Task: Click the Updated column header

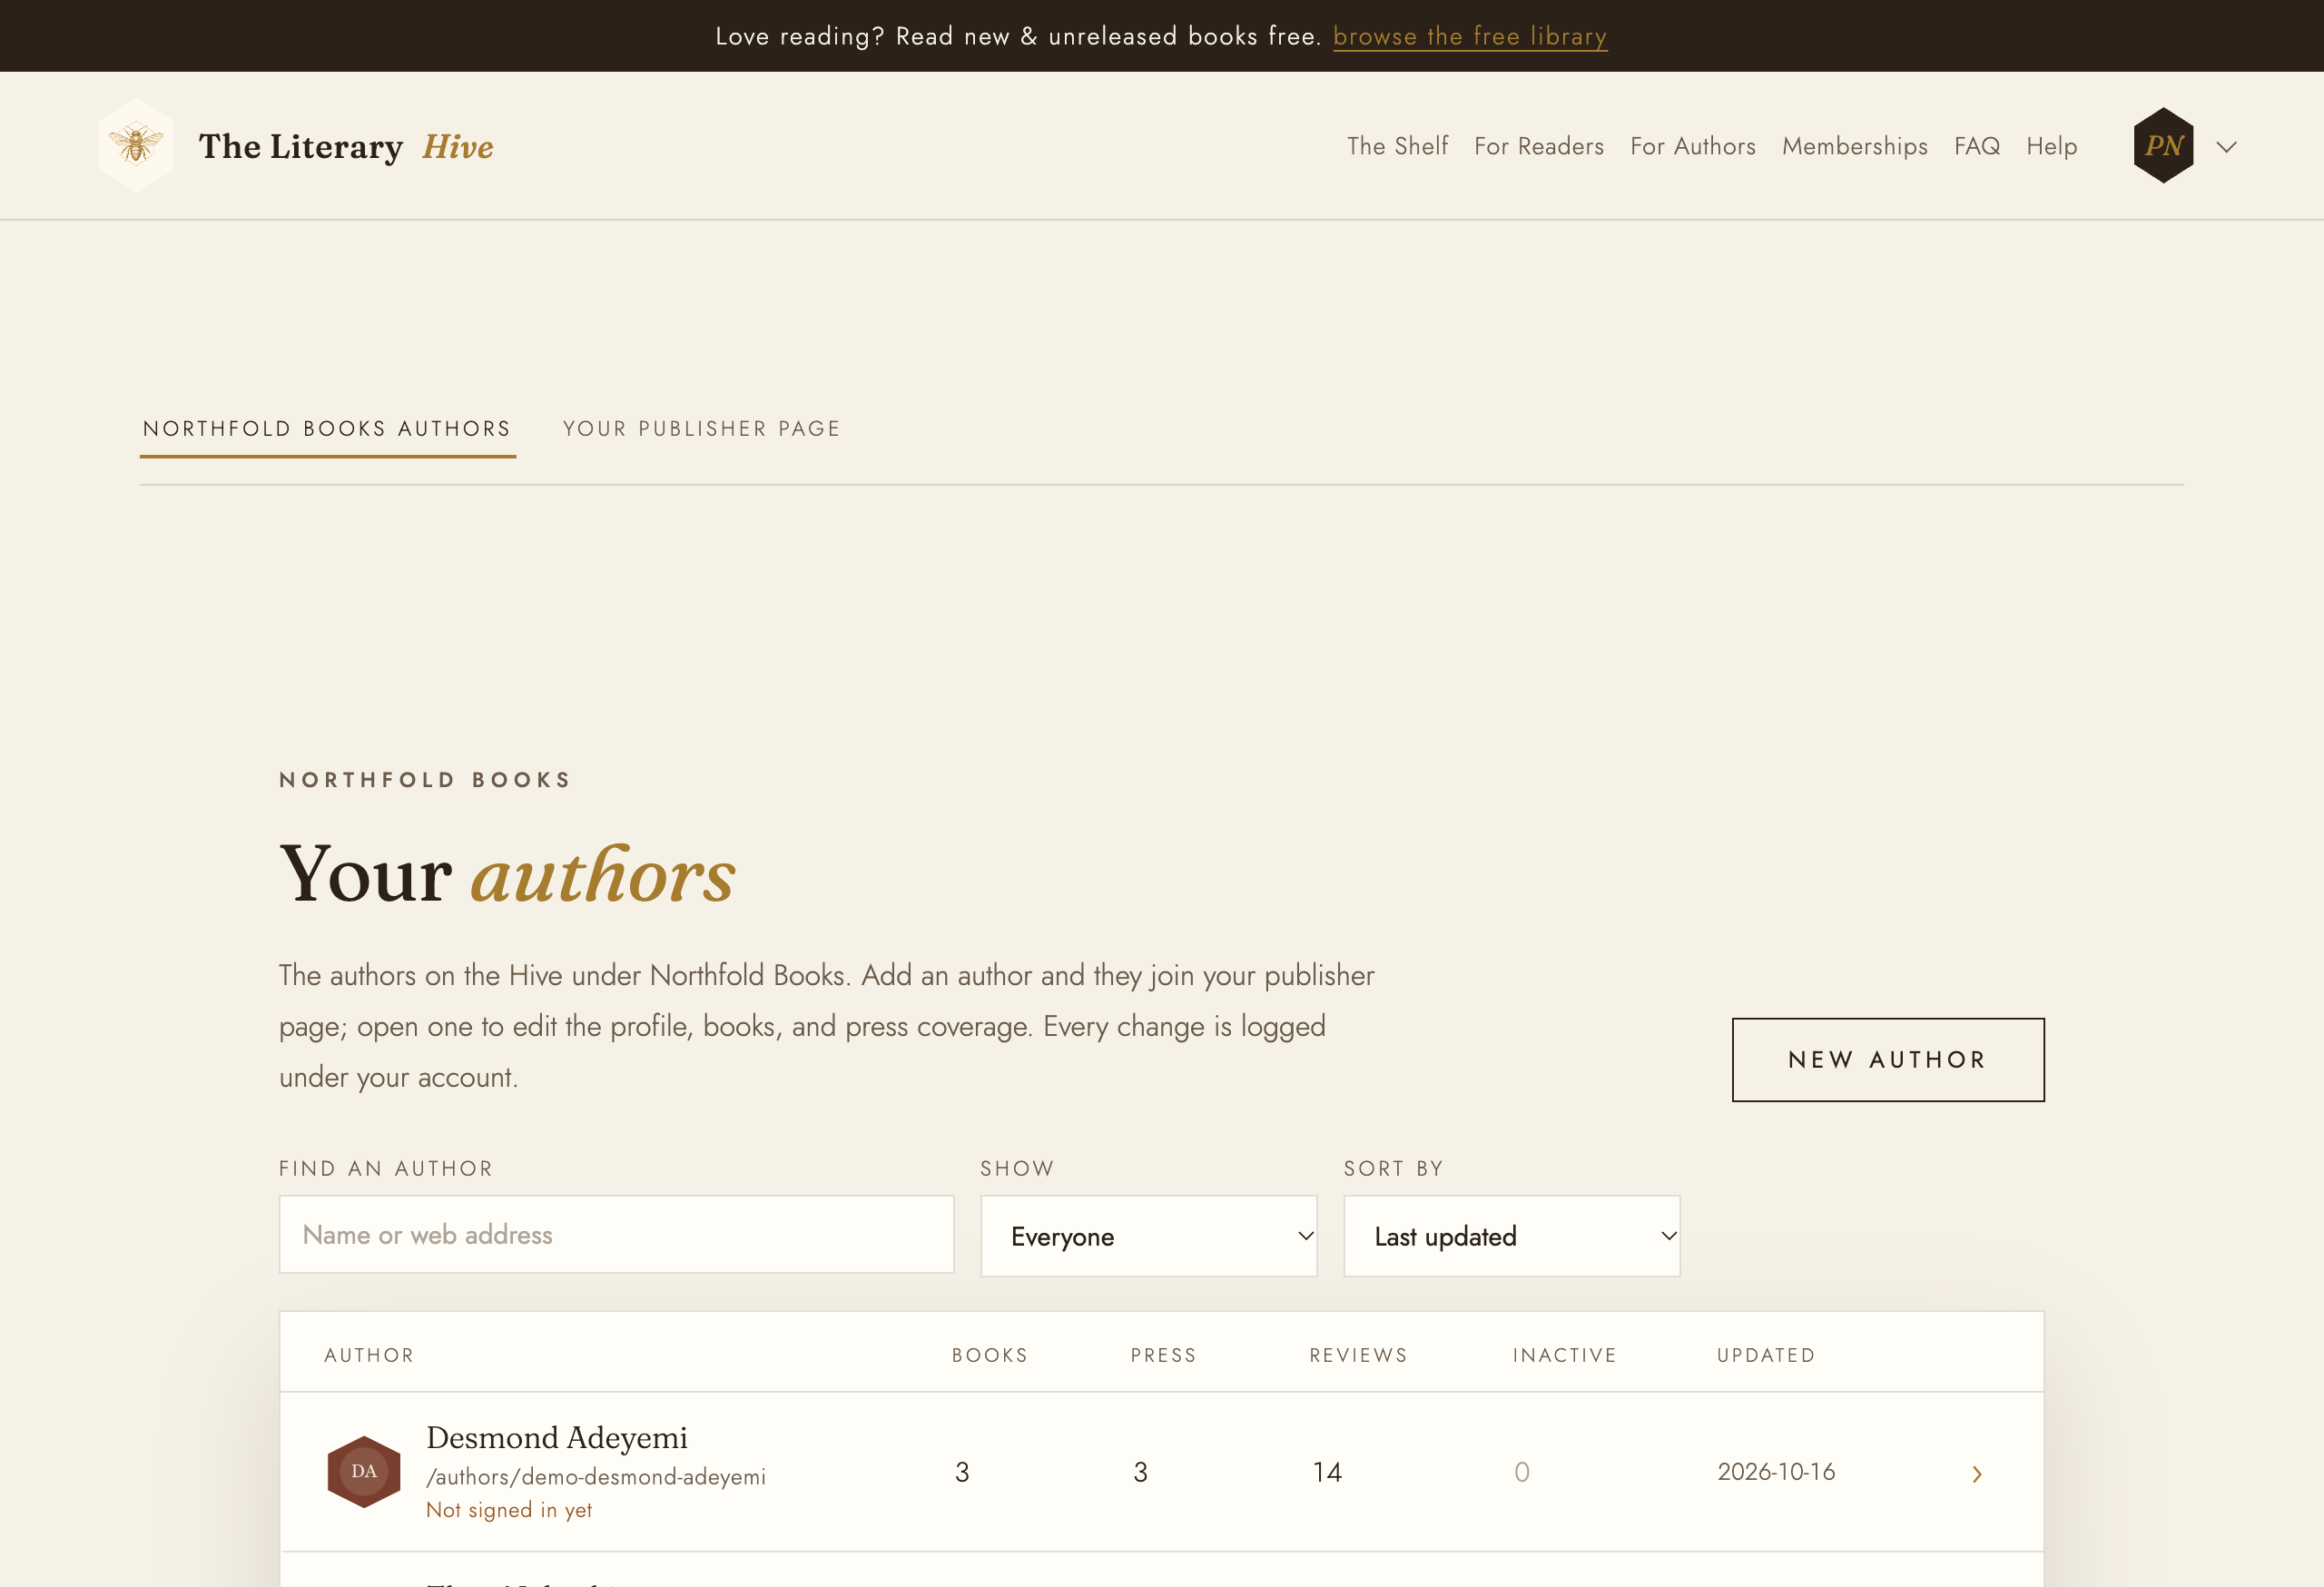Action: coord(1765,1355)
